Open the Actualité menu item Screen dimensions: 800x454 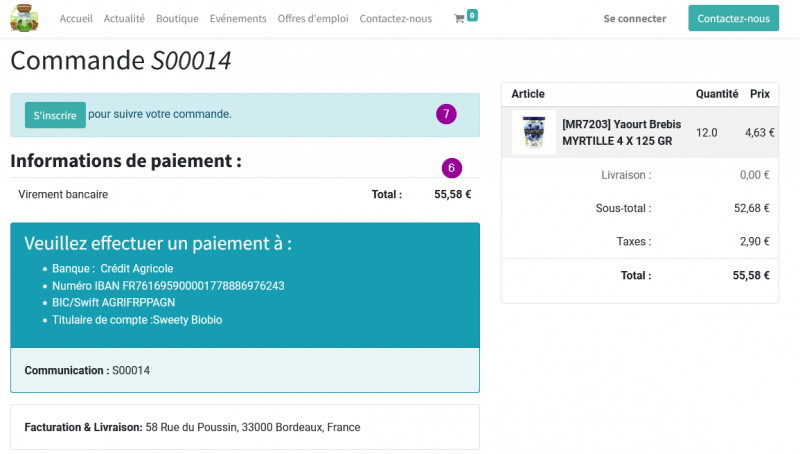click(124, 18)
